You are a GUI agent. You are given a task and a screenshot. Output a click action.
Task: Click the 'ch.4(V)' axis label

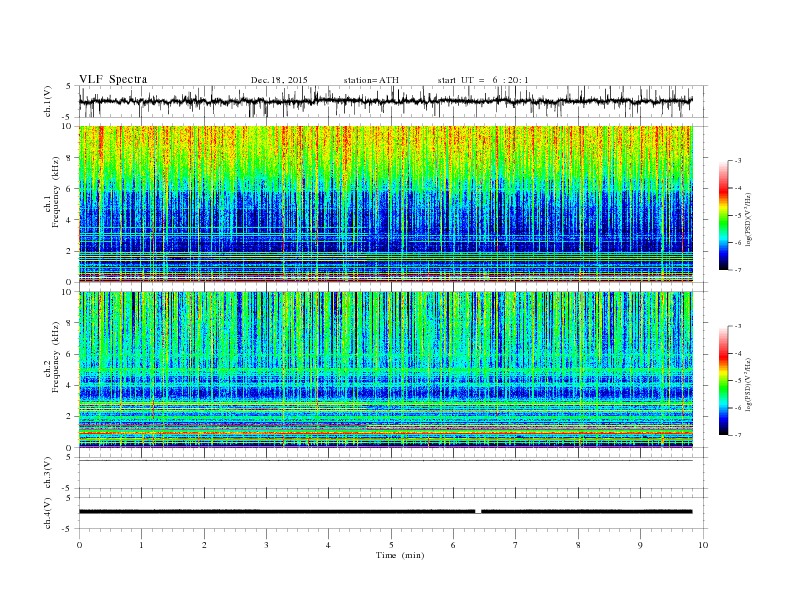[48, 514]
